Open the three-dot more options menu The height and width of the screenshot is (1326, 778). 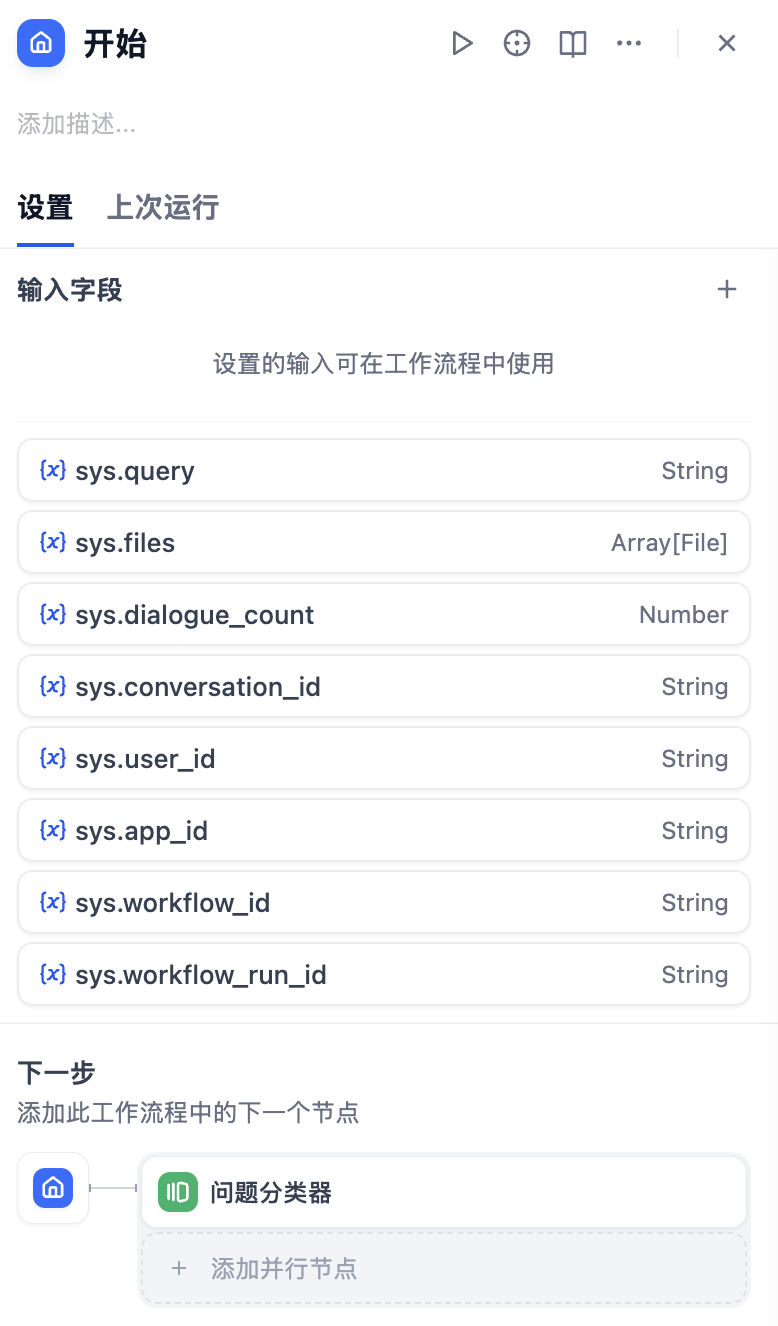click(629, 44)
